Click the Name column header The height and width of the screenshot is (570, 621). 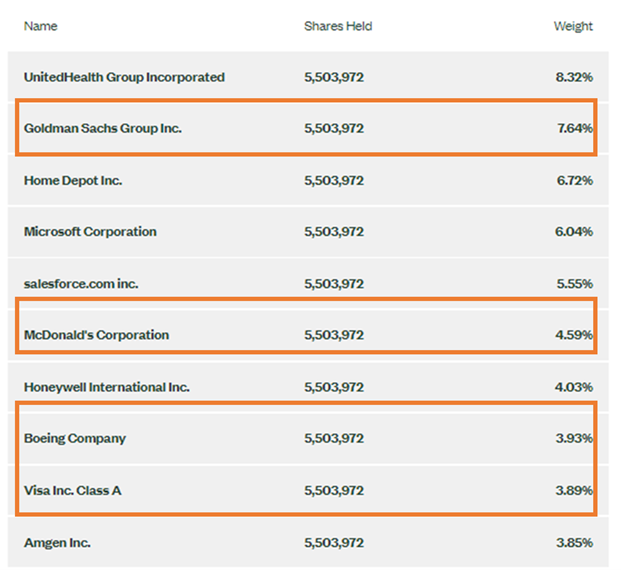point(40,26)
